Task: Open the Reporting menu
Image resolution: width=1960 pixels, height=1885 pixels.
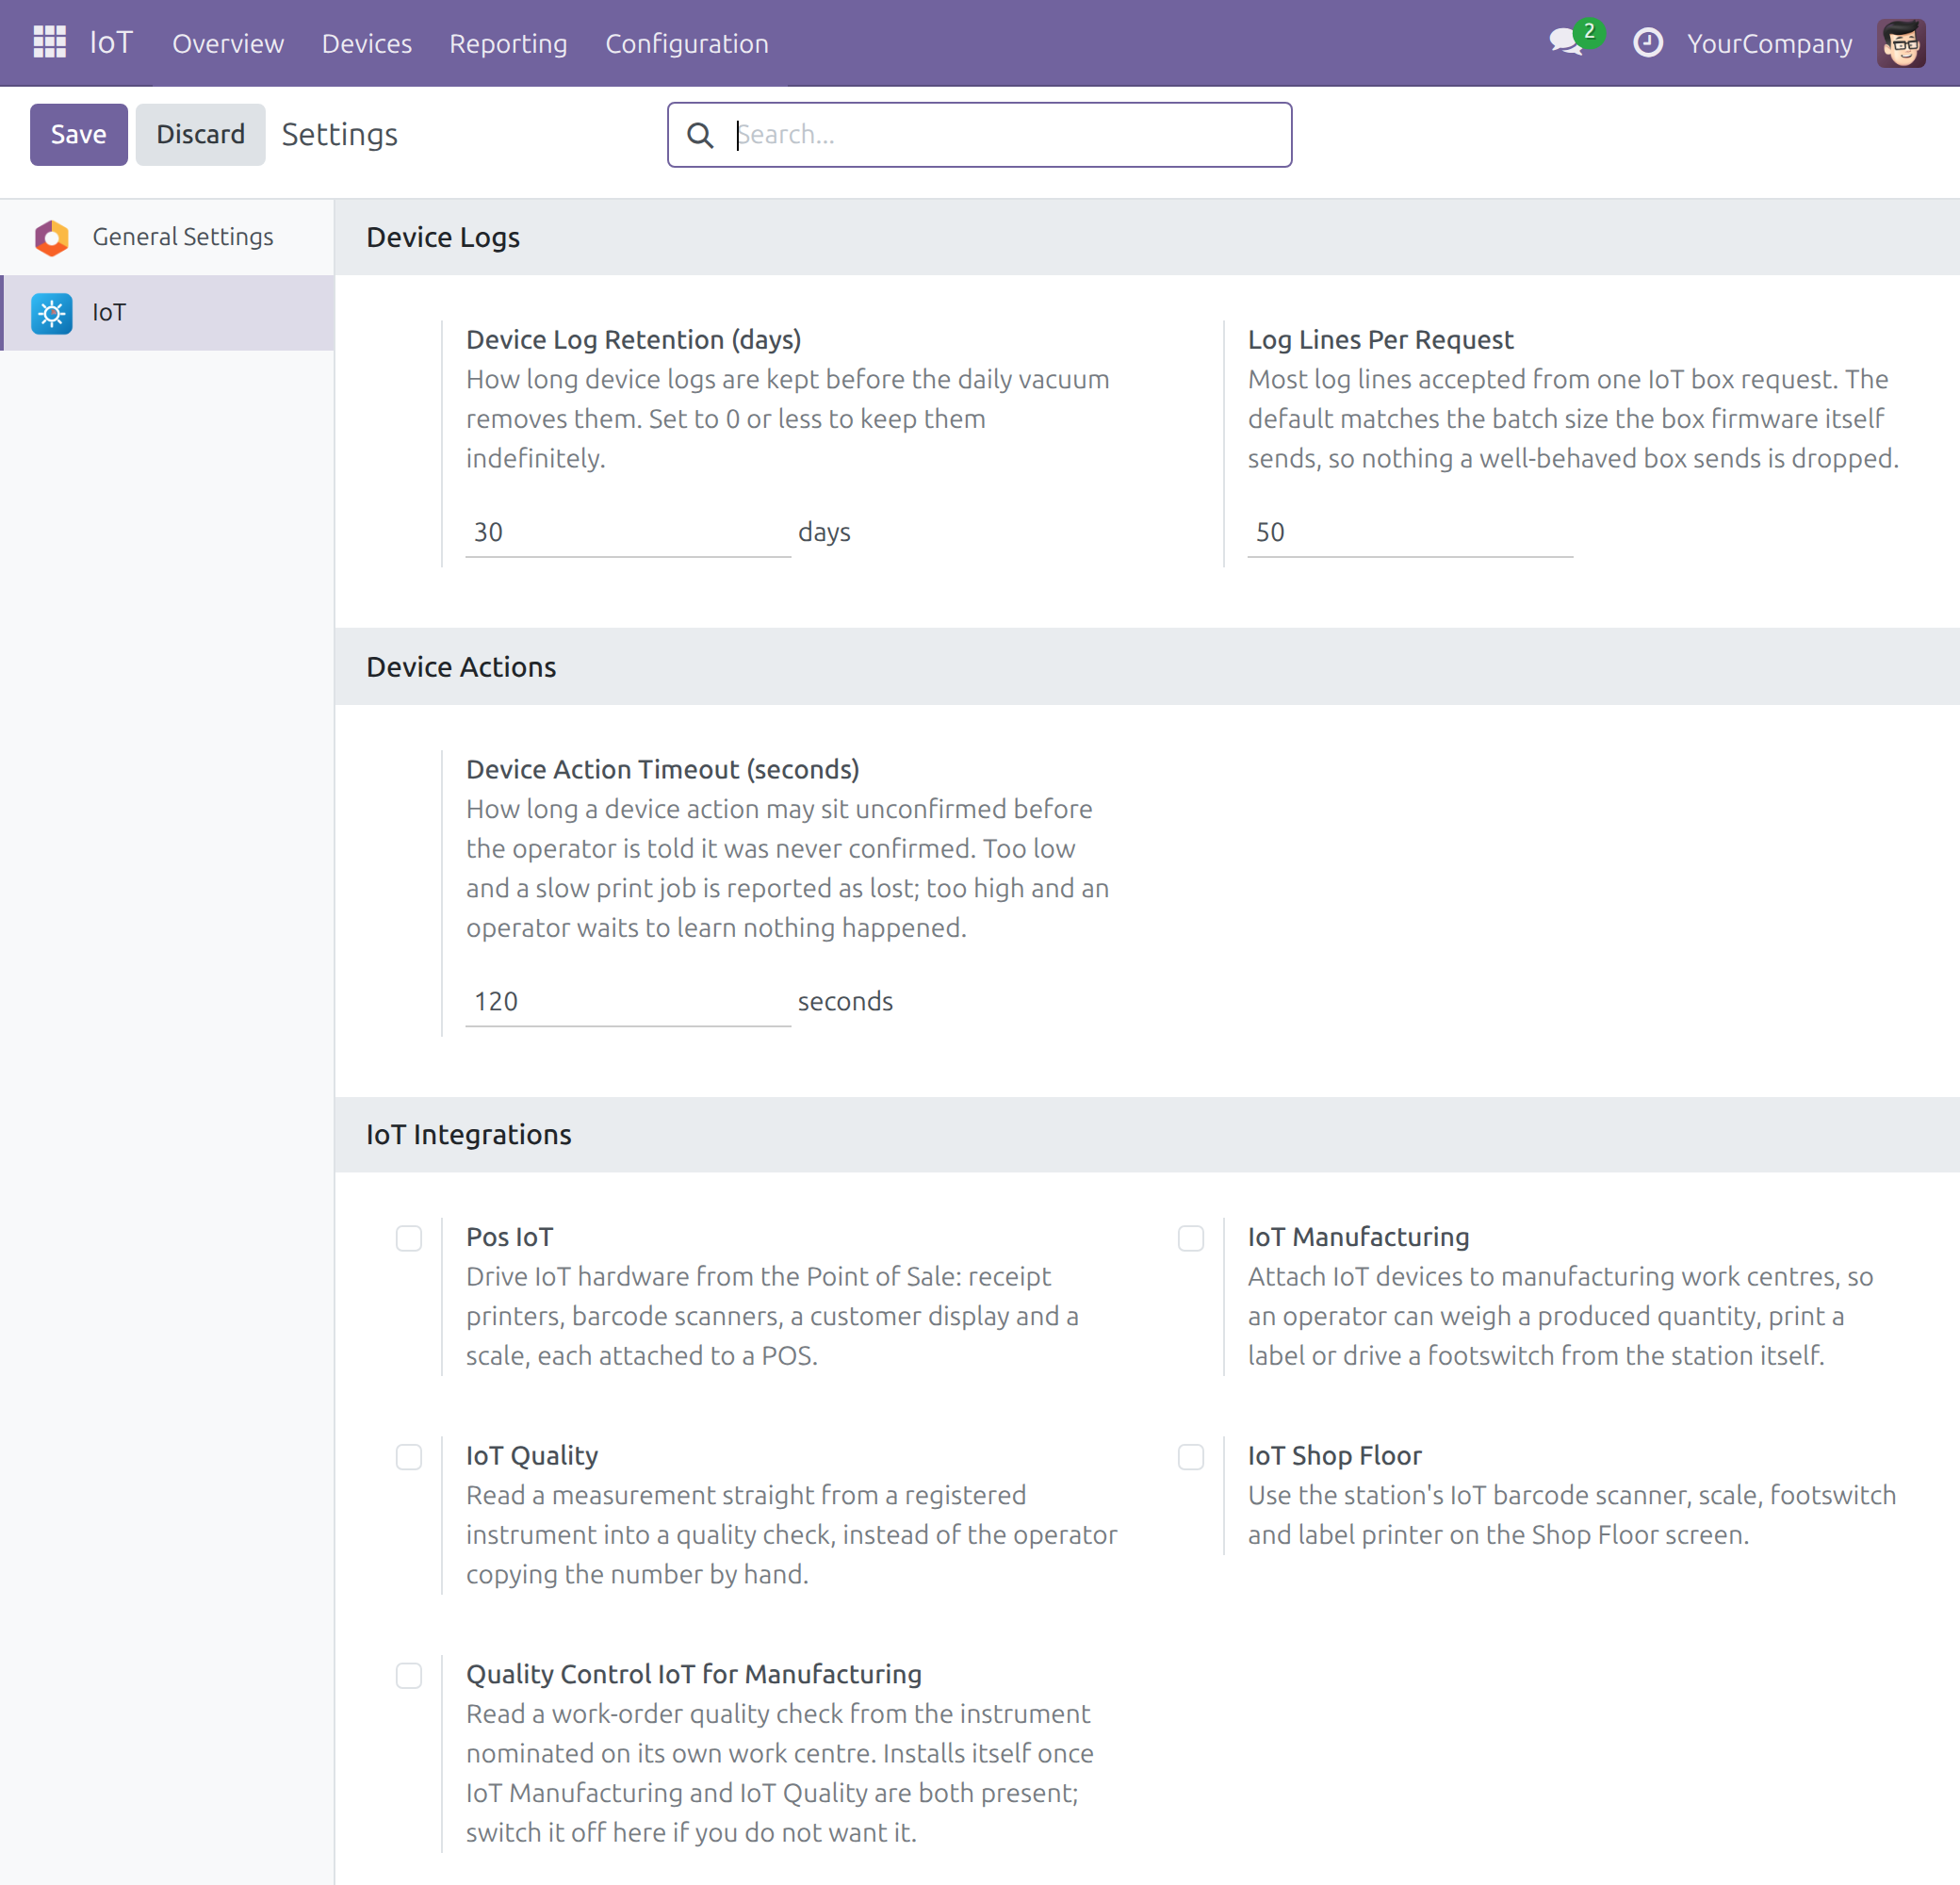Action: pyautogui.click(x=508, y=43)
